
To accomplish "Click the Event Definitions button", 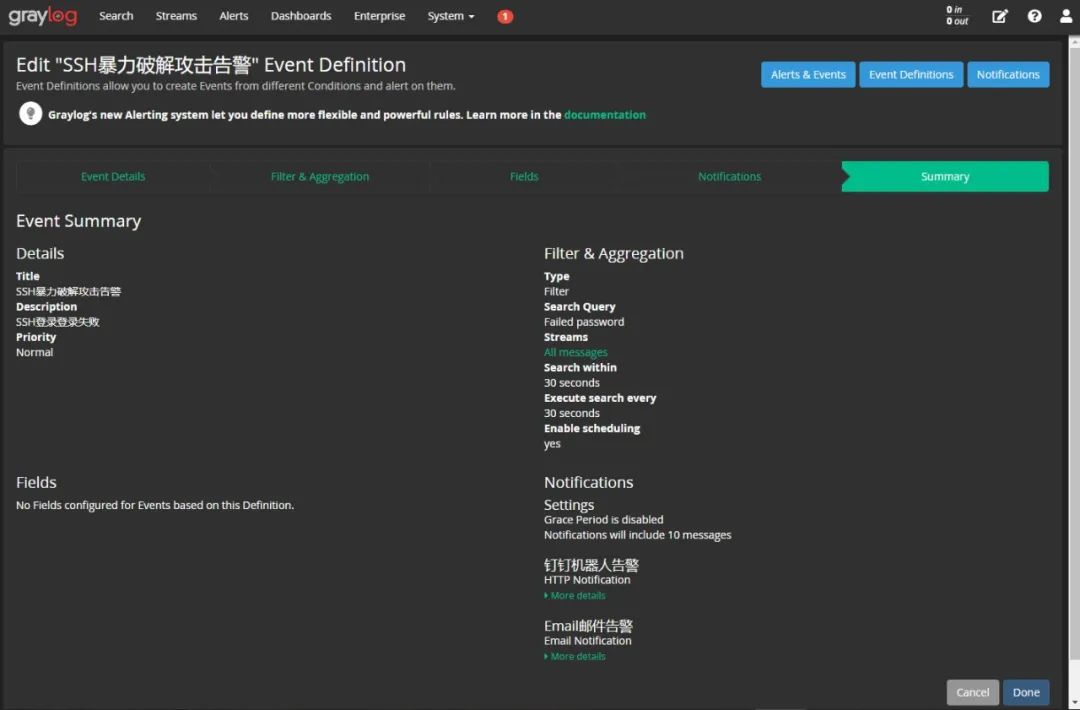I will 911,74.
